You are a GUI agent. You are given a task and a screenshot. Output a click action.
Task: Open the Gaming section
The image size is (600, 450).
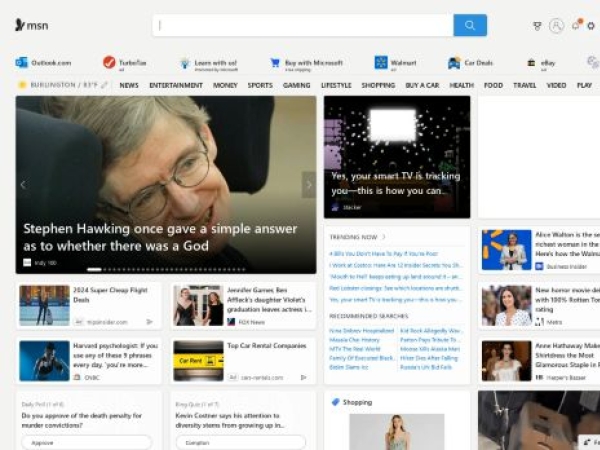297,85
